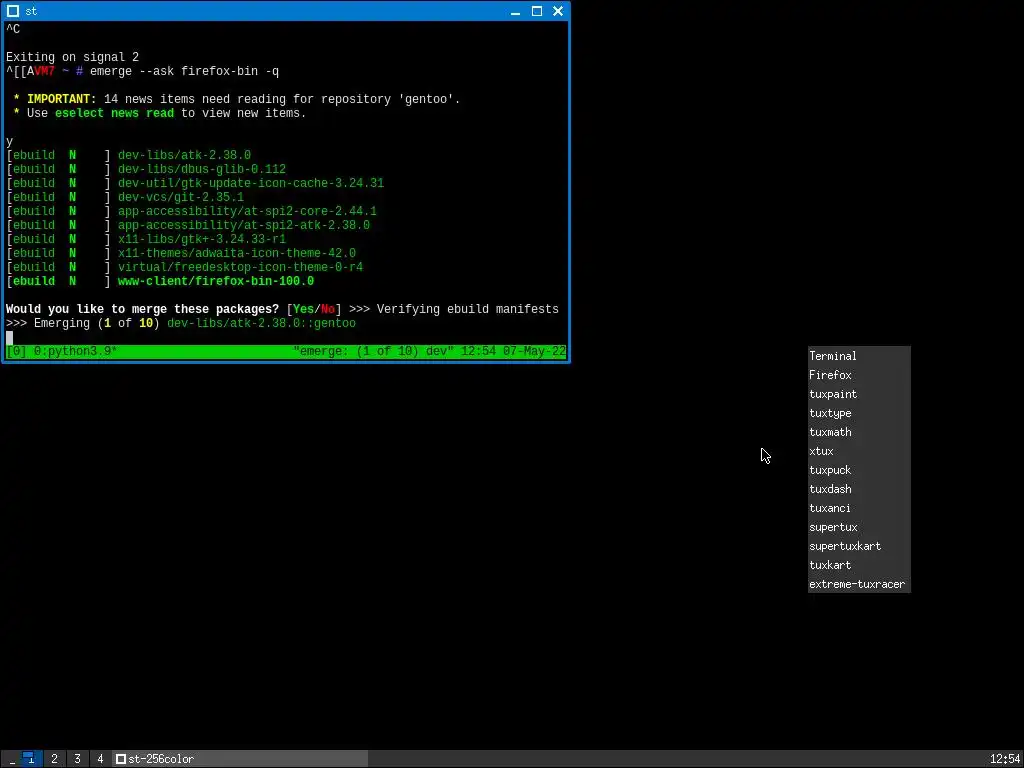Switch to workspace 2
The image size is (1024, 768).
54,759
